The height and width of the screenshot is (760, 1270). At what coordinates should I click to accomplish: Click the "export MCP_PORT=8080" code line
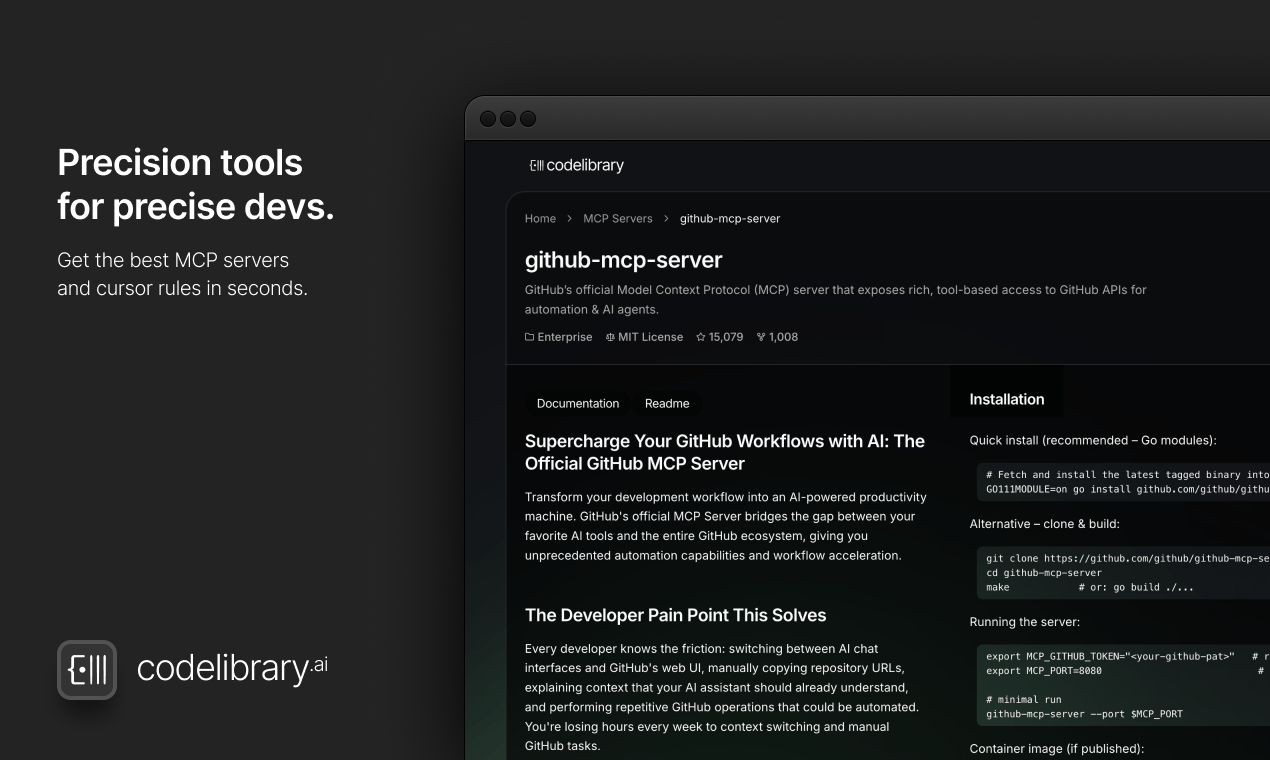click(x=1044, y=671)
